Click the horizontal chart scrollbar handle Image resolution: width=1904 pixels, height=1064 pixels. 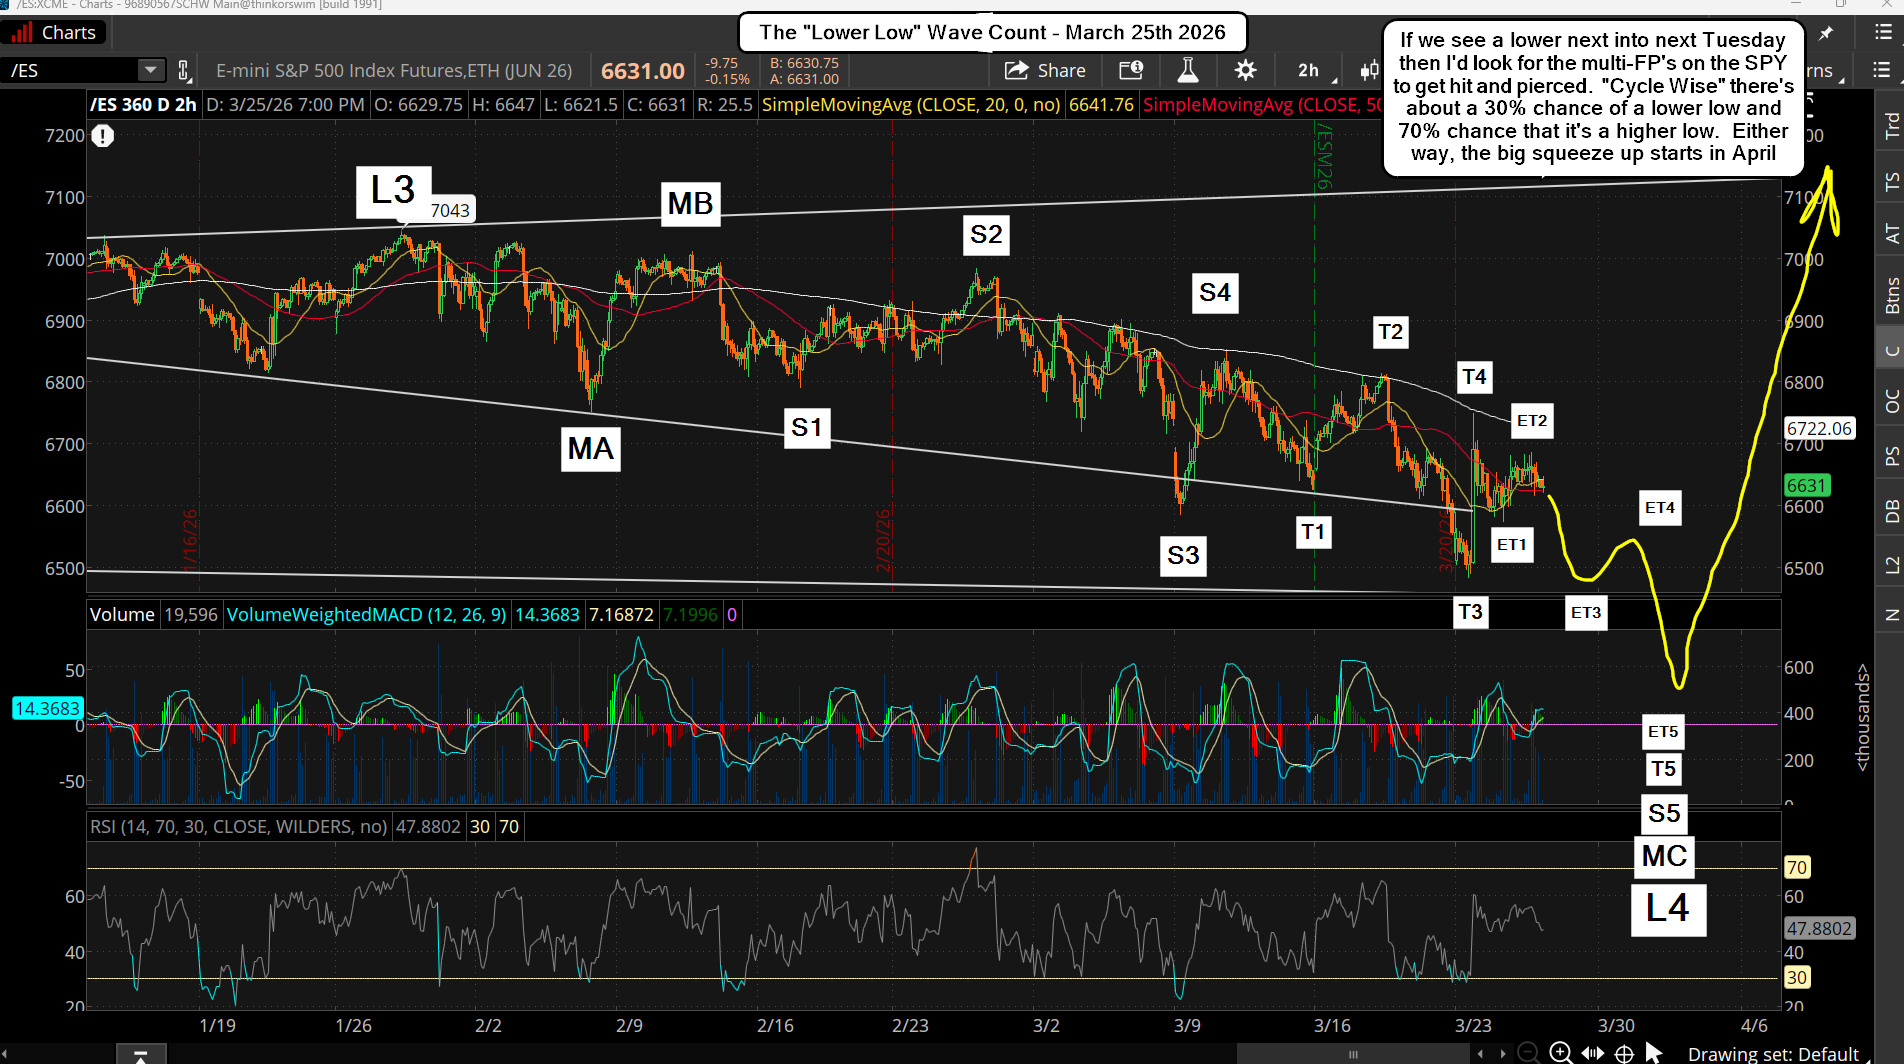(x=1352, y=1053)
